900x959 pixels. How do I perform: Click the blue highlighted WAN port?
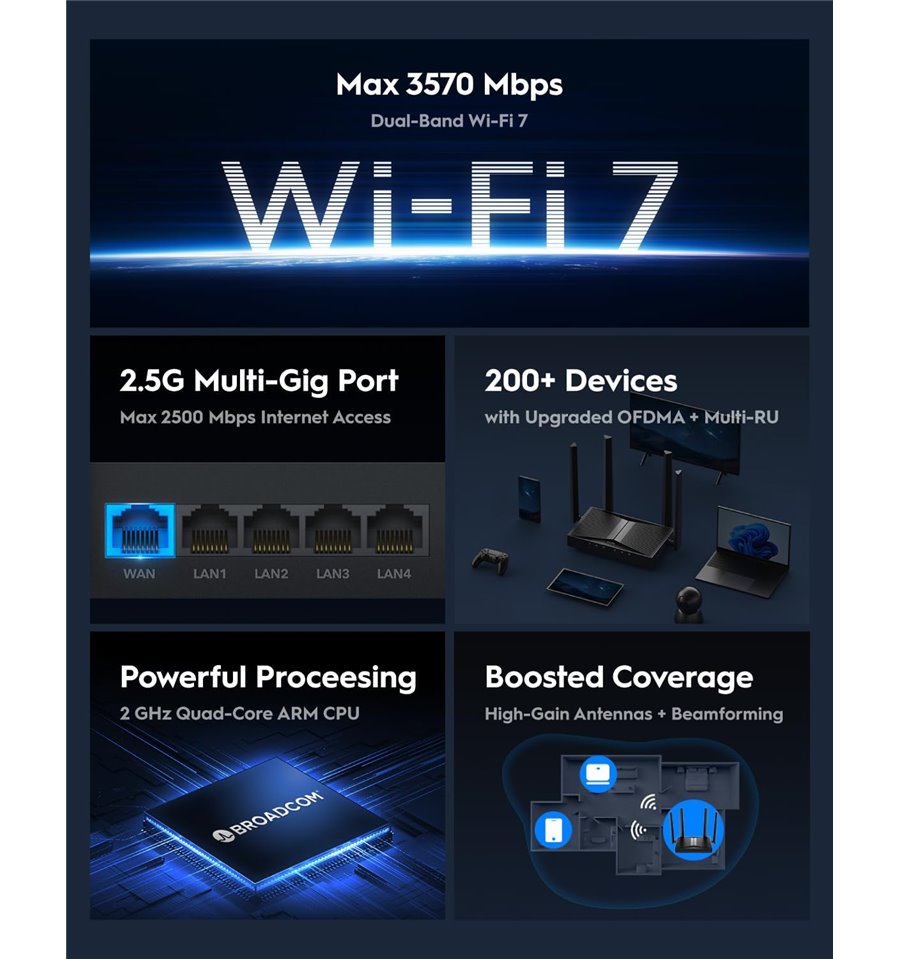pos(140,530)
